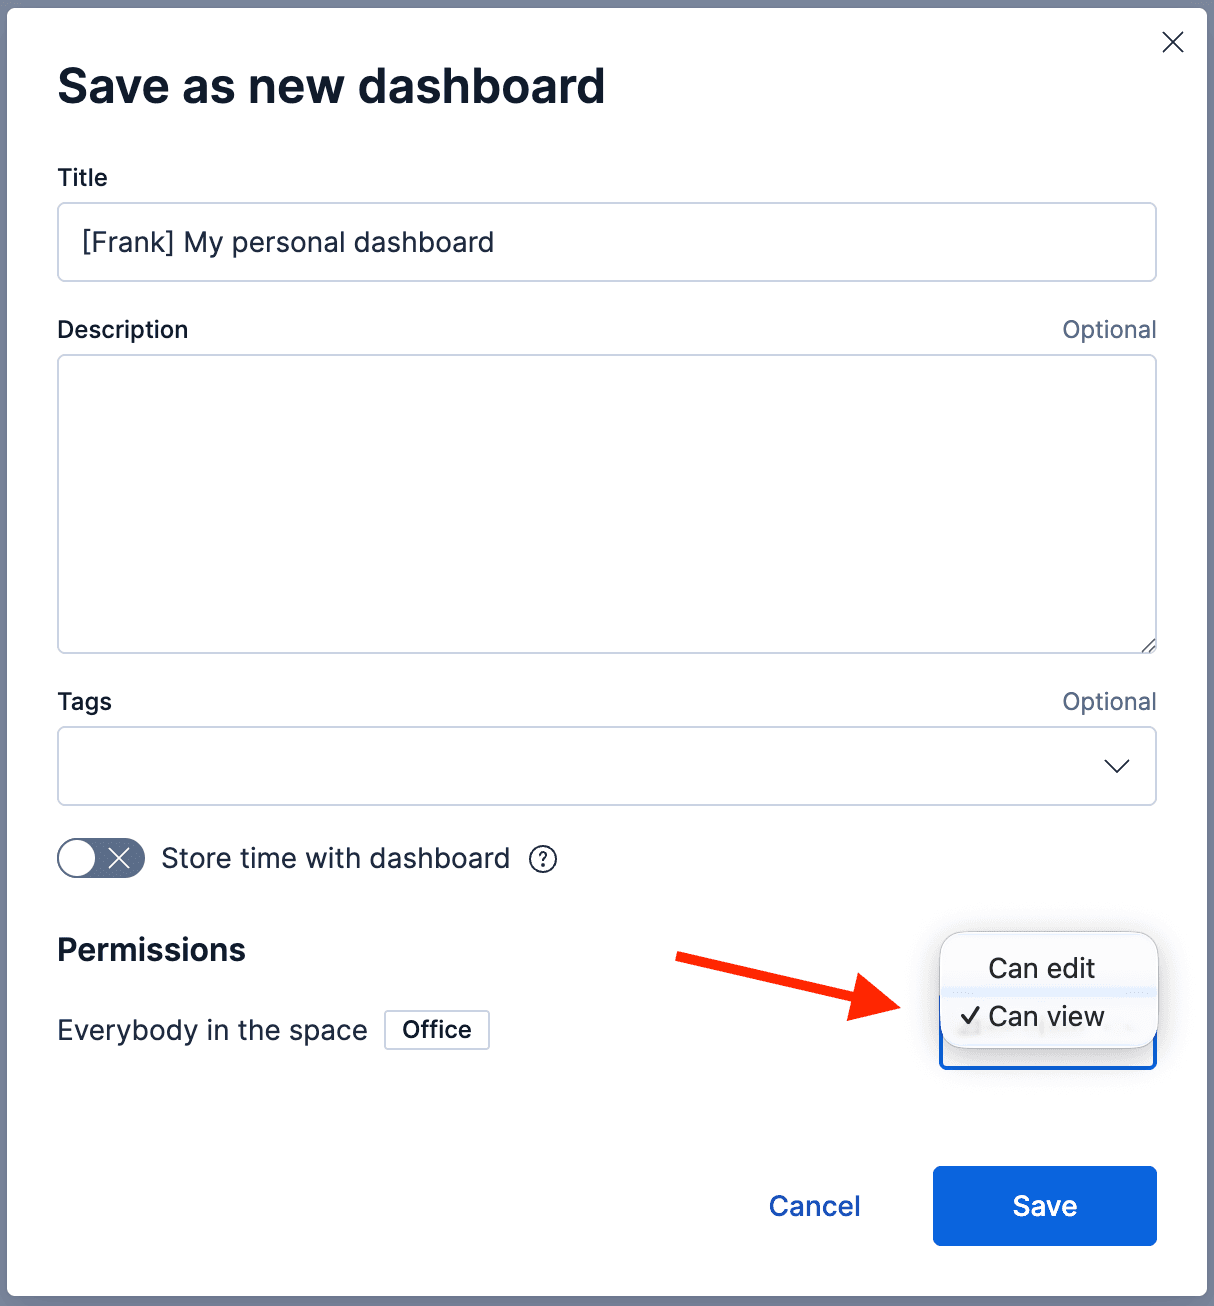Click the Office space chip
Image resolution: width=1214 pixels, height=1306 pixels.
(436, 1029)
